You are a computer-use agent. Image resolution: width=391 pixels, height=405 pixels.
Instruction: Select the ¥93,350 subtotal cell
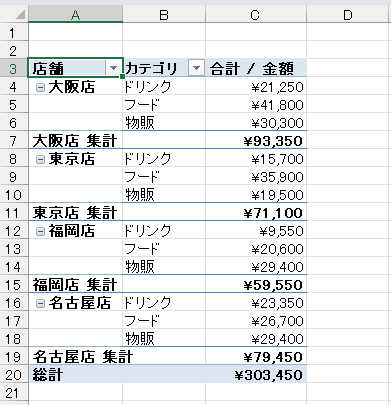[256, 141]
